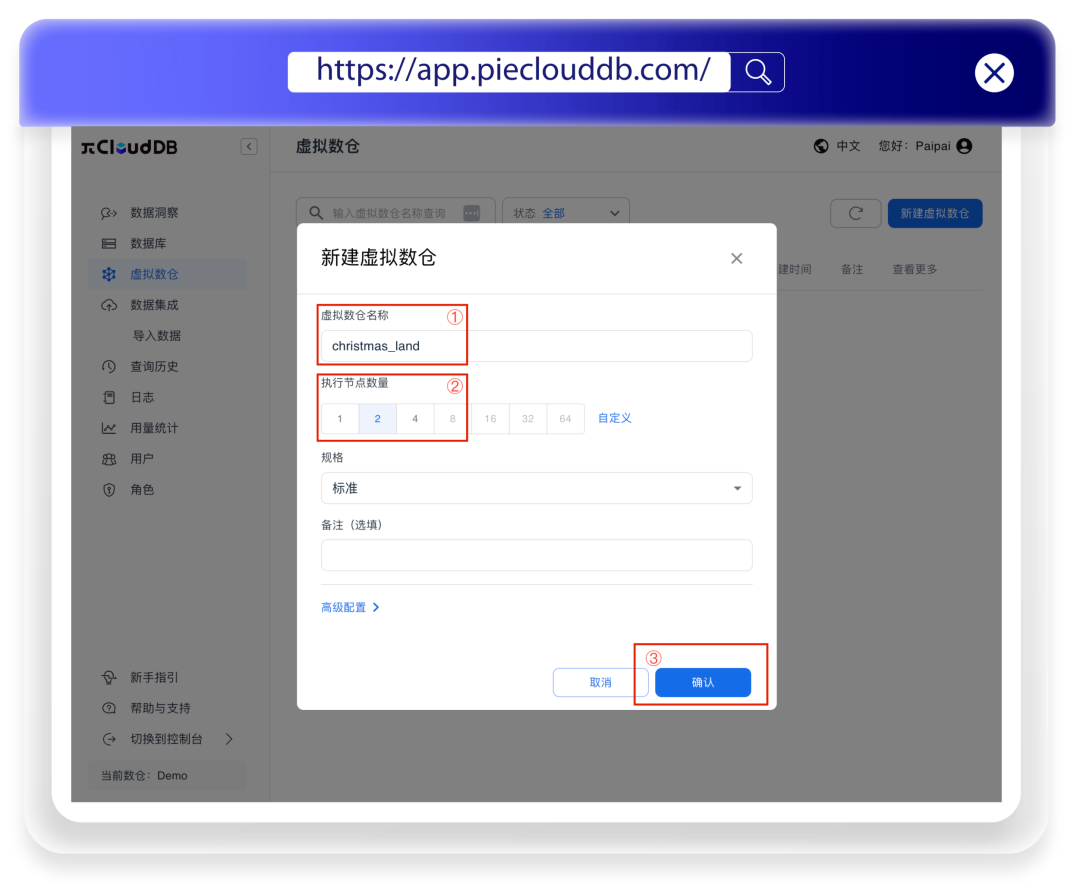This screenshot has height=895, width=1080.
Task: Open 导入数据 submenu item
Action: pyautogui.click(x=157, y=336)
